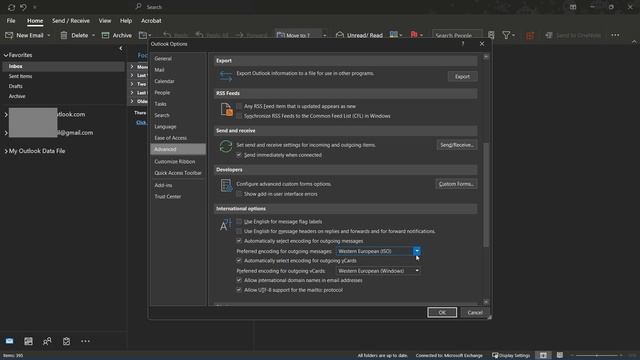Open navigation bar more options dots
The image size is (640, 360).
click(85, 341)
